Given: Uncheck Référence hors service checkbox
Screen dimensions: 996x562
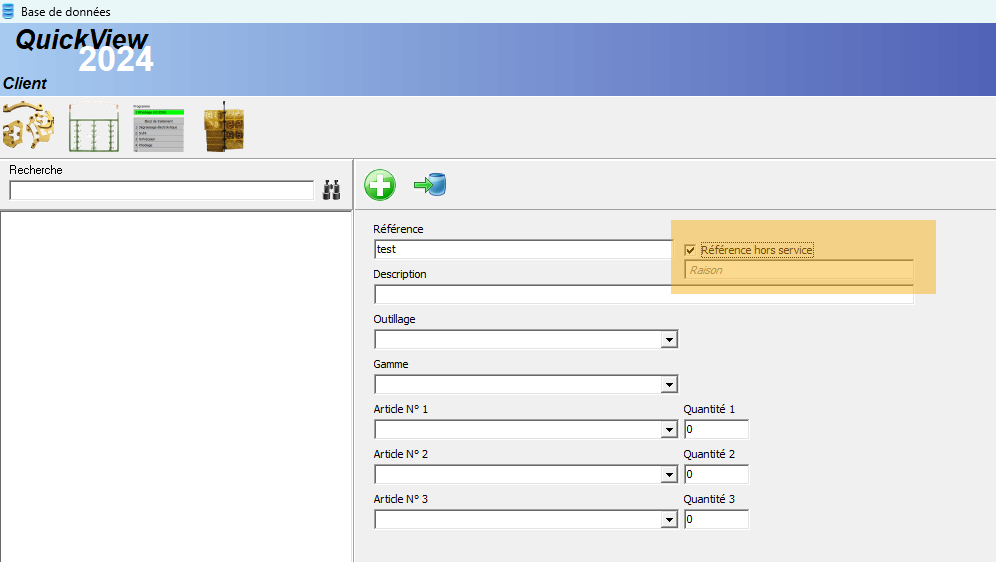Looking at the screenshot, I should click(x=690, y=250).
